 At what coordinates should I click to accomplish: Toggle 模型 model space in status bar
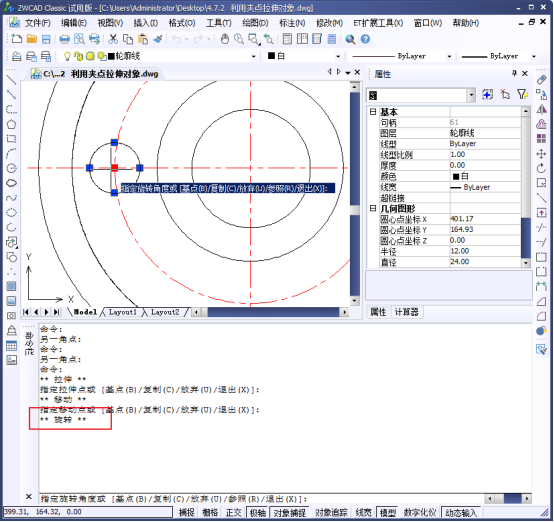pos(388,512)
